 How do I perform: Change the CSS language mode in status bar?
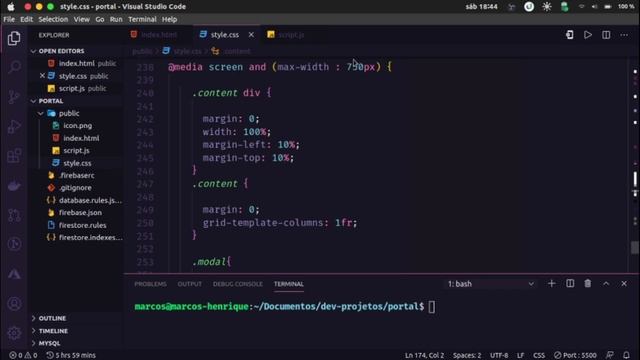pos(539,355)
